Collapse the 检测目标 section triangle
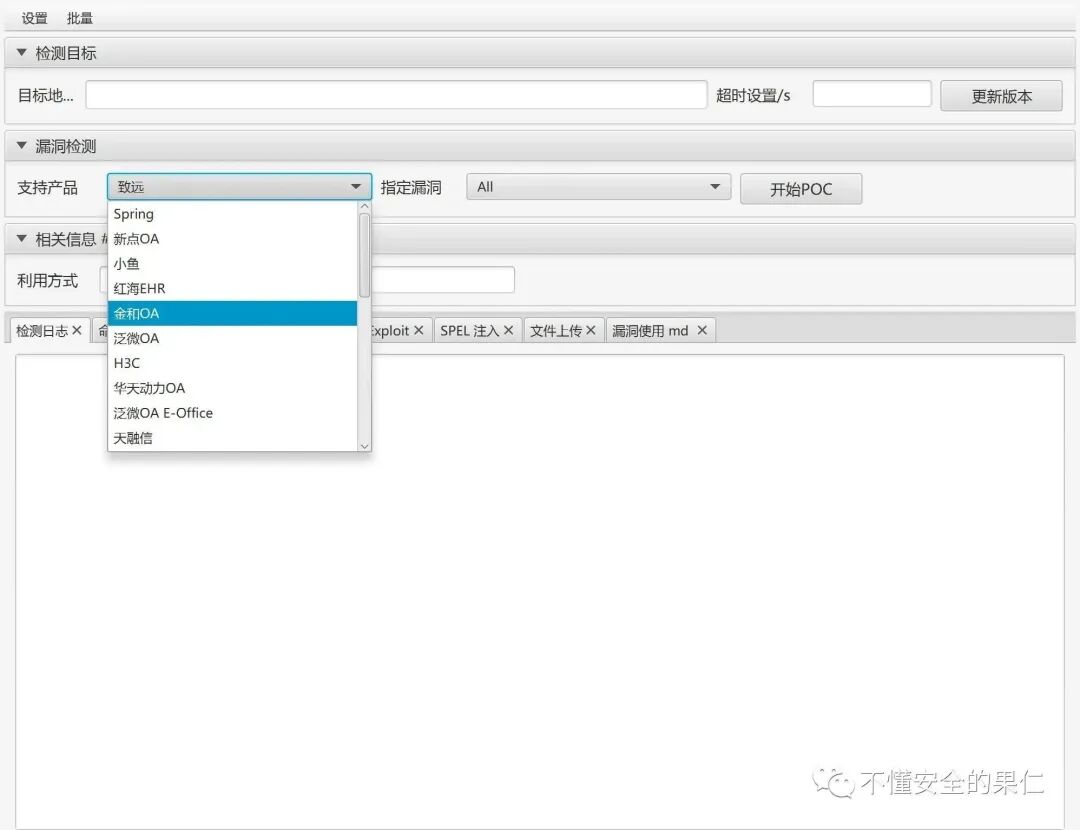 pyautogui.click(x=21, y=52)
